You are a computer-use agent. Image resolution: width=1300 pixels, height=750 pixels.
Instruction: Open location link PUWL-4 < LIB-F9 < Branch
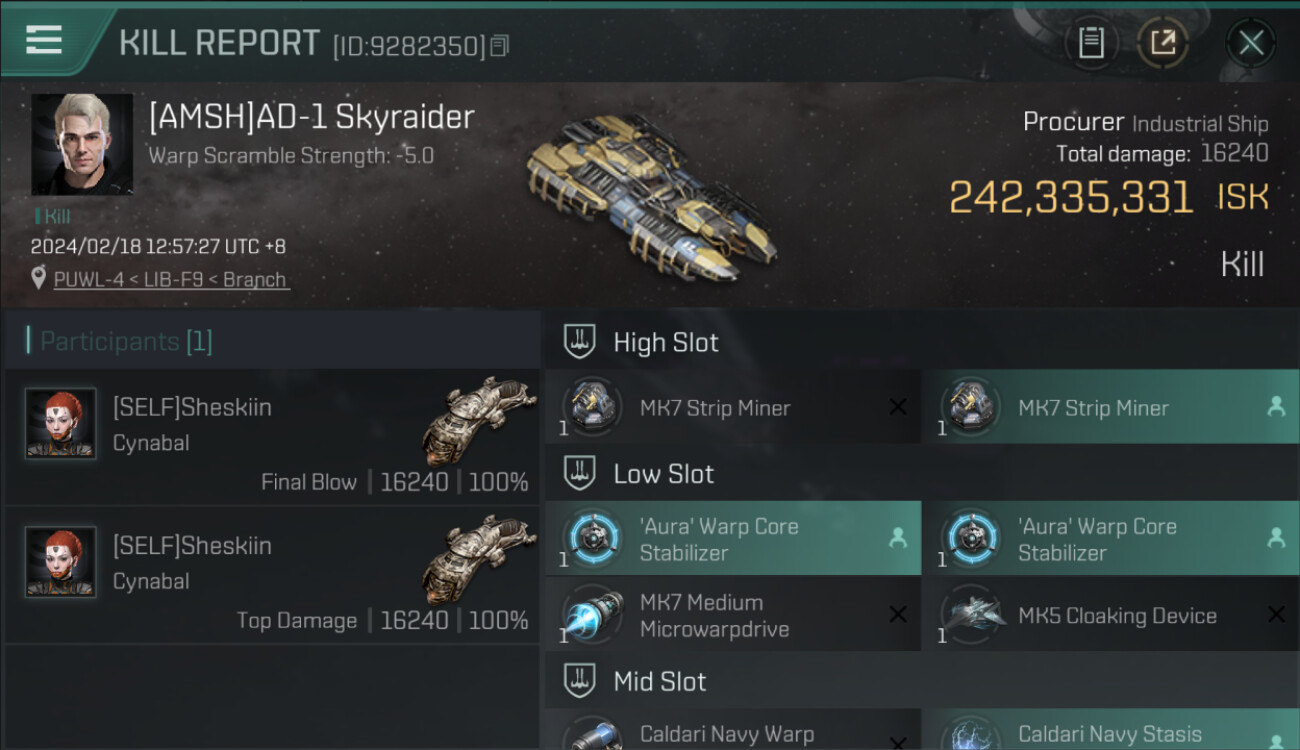point(171,280)
